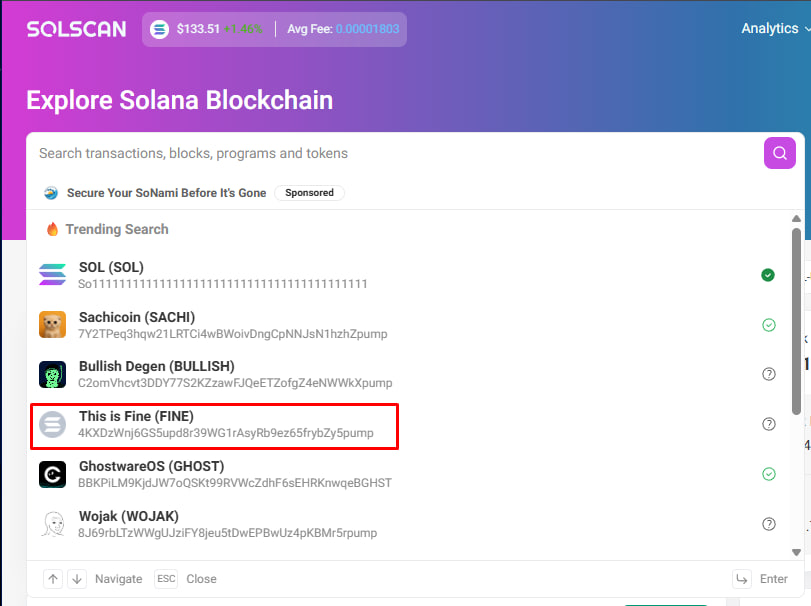This screenshot has height=606, width=811.
Task: Close search with the ESC button
Action: (x=166, y=578)
